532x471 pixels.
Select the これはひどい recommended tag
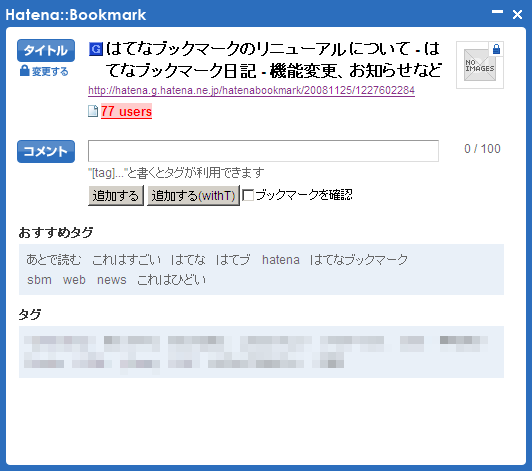(x=172, y=280)
